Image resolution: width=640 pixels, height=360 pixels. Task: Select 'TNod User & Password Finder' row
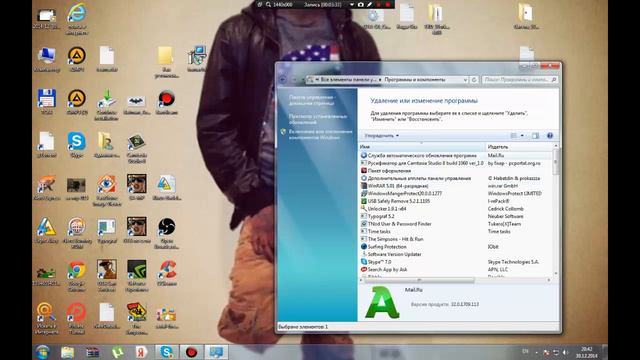(456, 224)
